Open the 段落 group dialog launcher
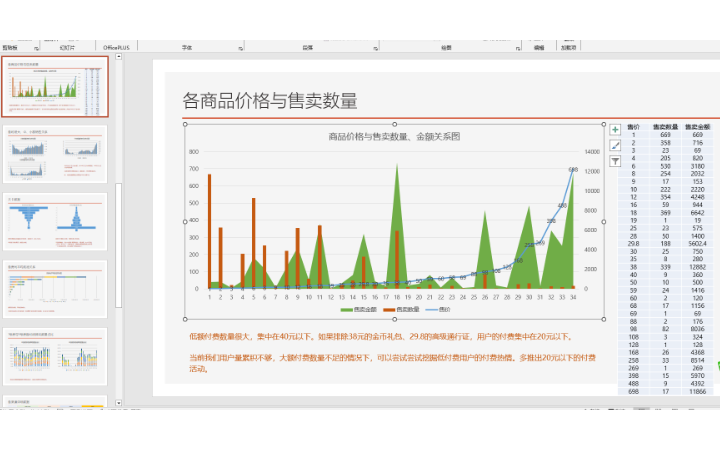Image resolution: width=720 pixels, height=450 pixels. (376, 48)
